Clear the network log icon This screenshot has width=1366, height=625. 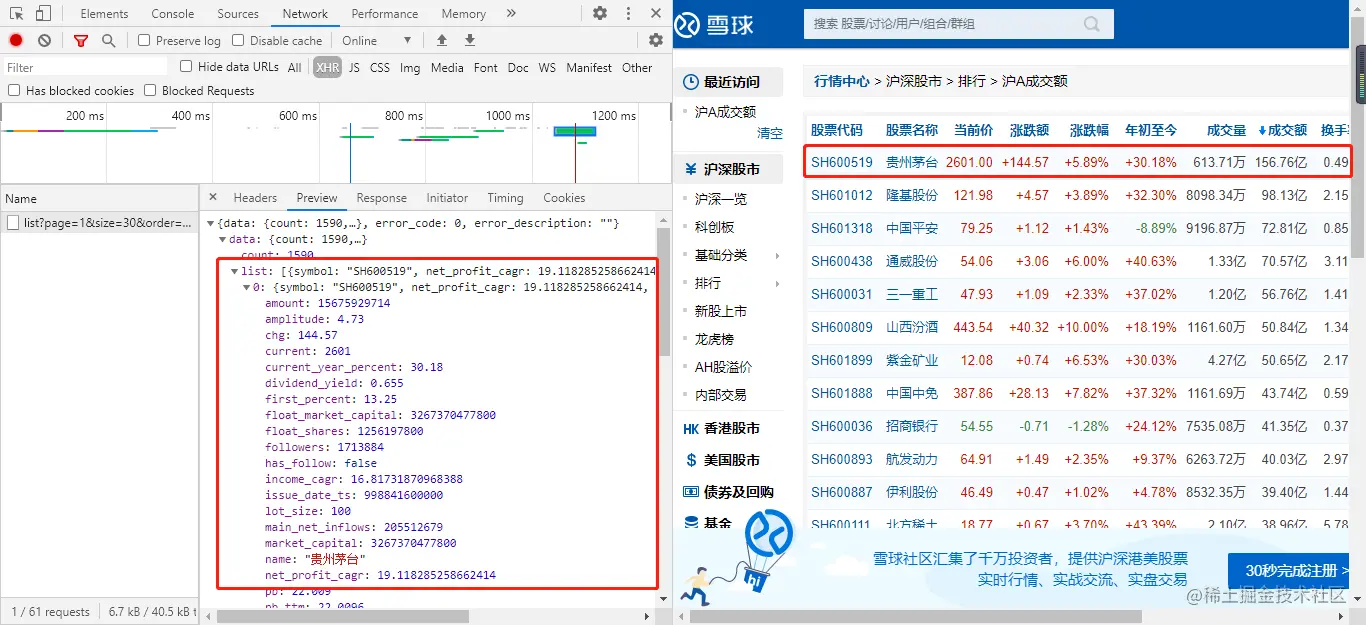(45, 40)
